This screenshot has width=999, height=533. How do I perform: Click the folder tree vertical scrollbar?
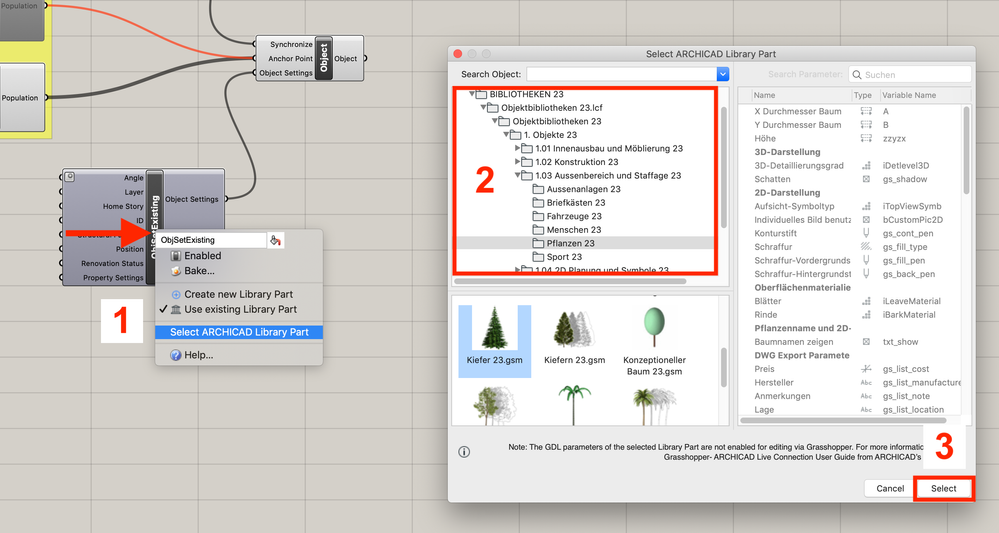click(x=723, y=167)
